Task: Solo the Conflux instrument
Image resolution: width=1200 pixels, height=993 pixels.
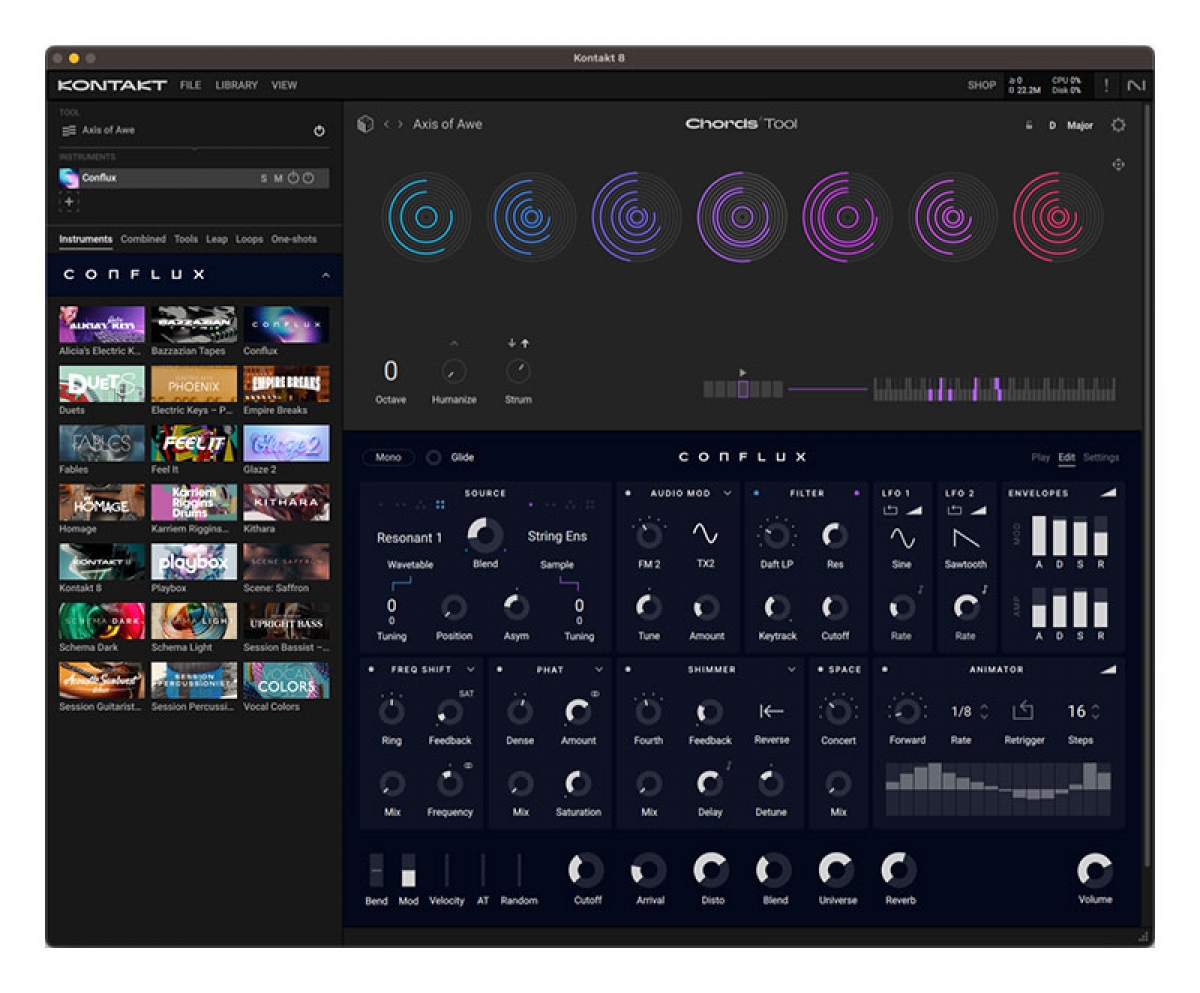Action: (264, 179)
